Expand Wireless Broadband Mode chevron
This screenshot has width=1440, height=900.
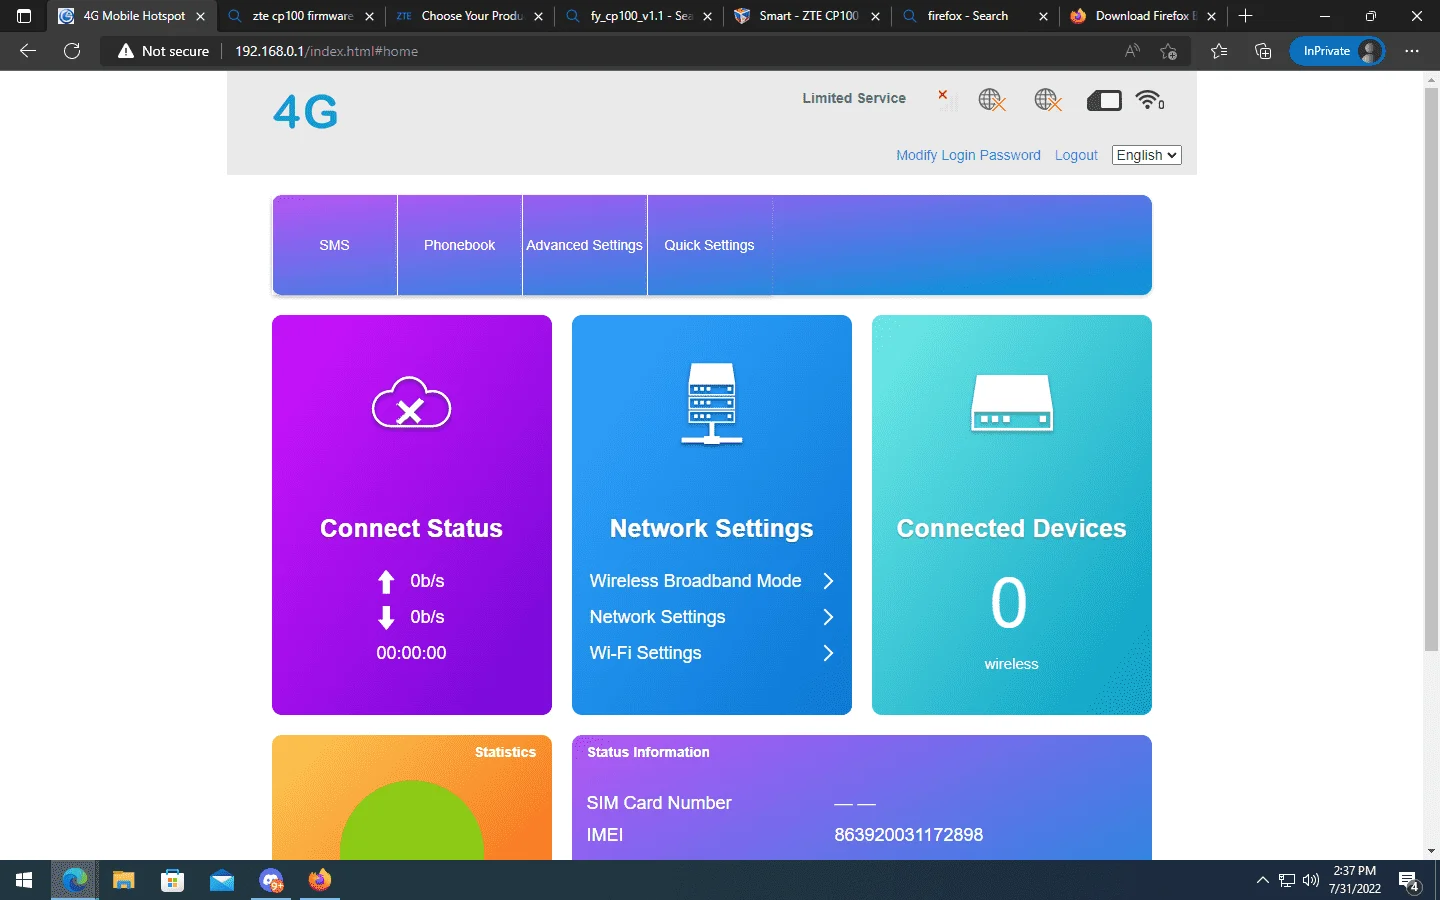coord(828,581)
